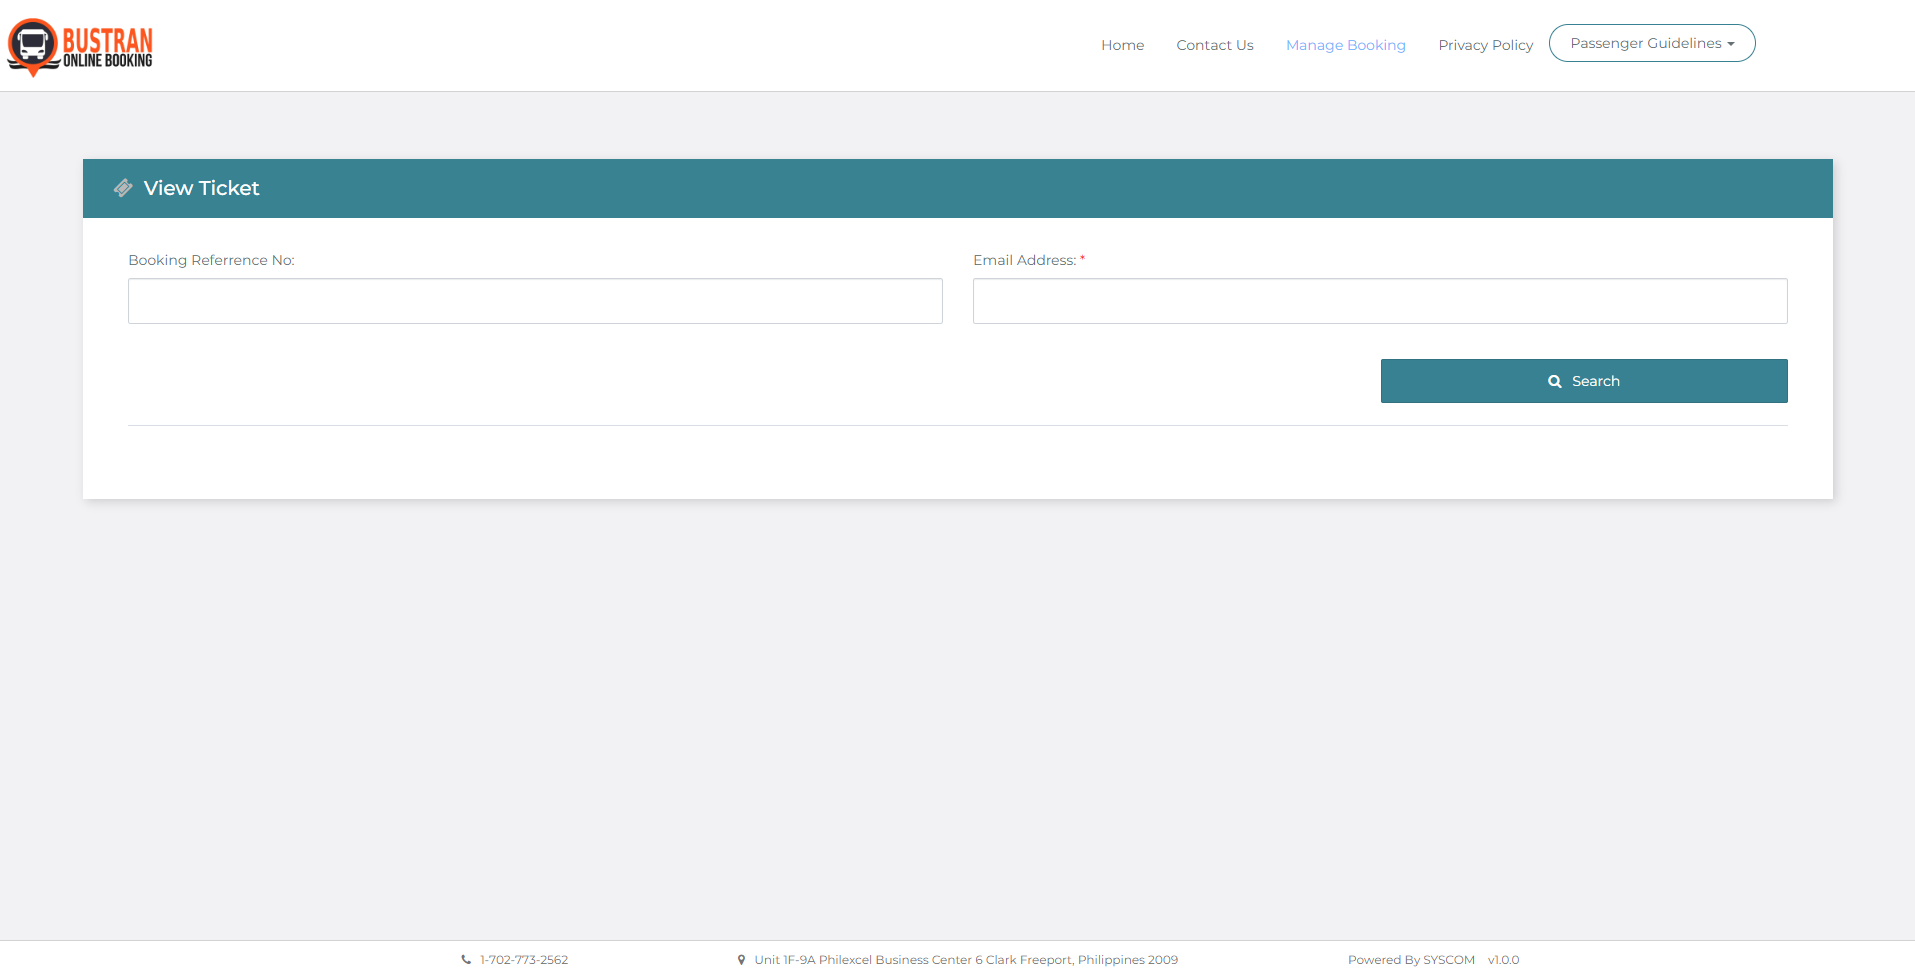Image resolution: width=1915 pixels, height=977 pixels.
Task: Click the magnifier icon in Search button
Action: tap(1554, 381)
